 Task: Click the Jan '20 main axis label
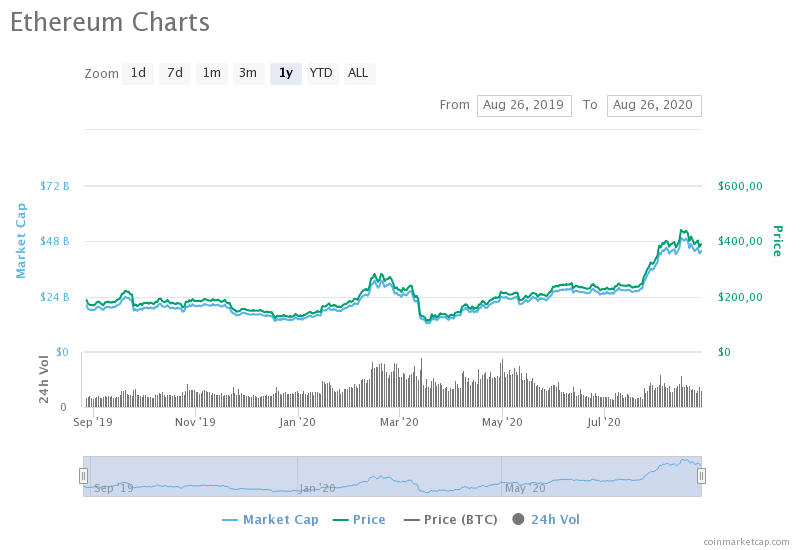click(297, 422)
